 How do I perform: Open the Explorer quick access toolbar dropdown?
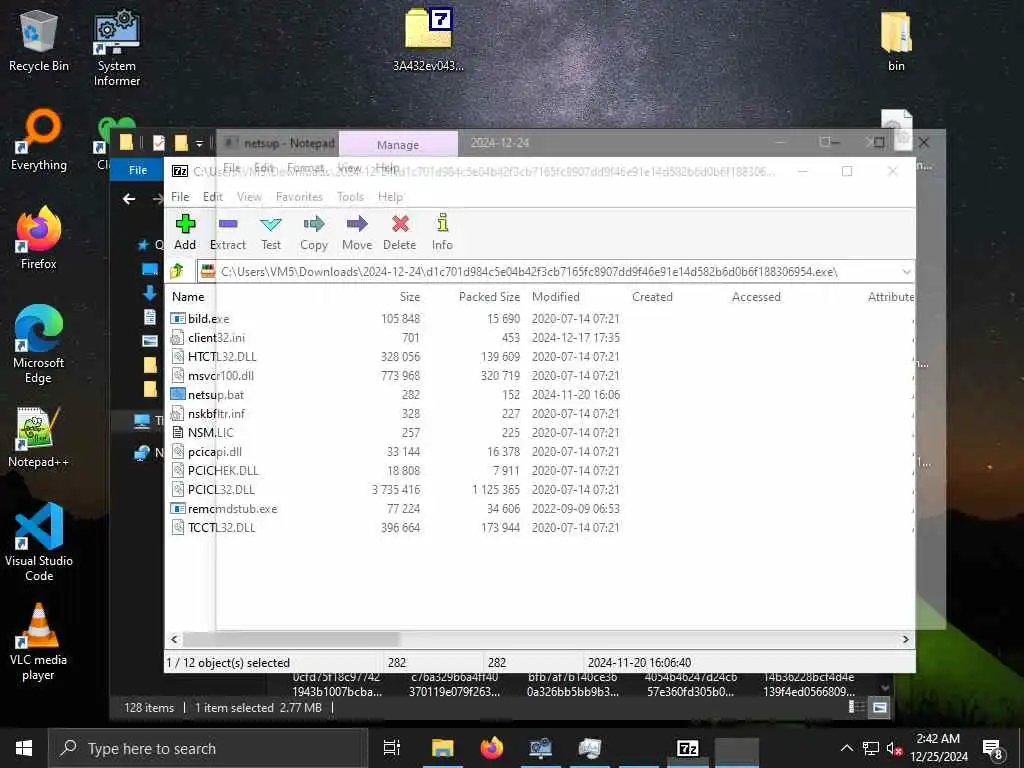tap(199, 143)
